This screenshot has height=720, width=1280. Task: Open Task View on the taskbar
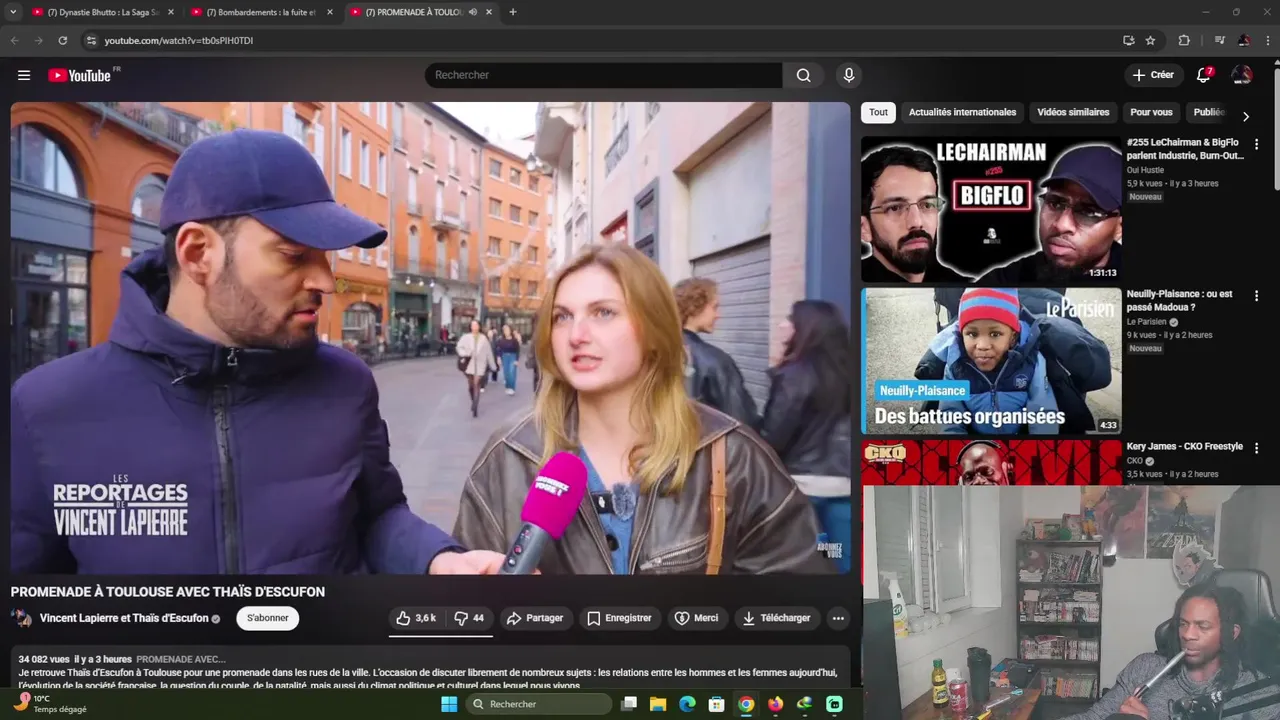pyautogui.click(x=629, y=704)
